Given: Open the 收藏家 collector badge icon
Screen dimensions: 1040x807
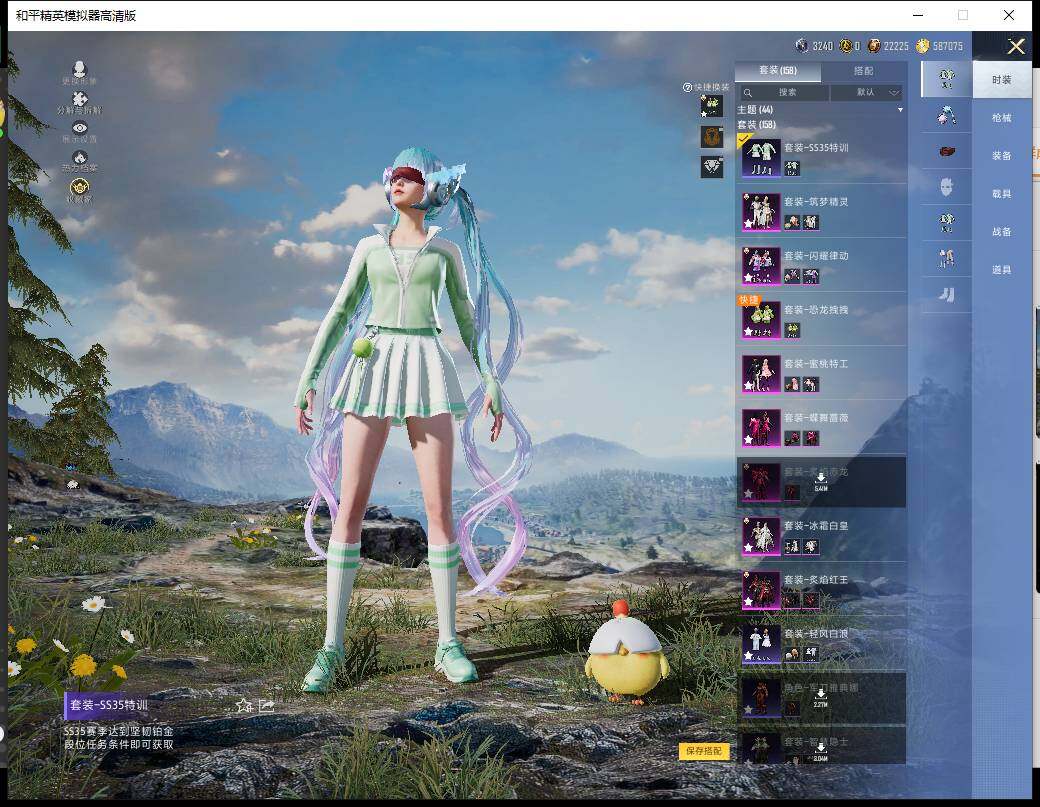Looking at the screenshot, I should coord(79,187).
